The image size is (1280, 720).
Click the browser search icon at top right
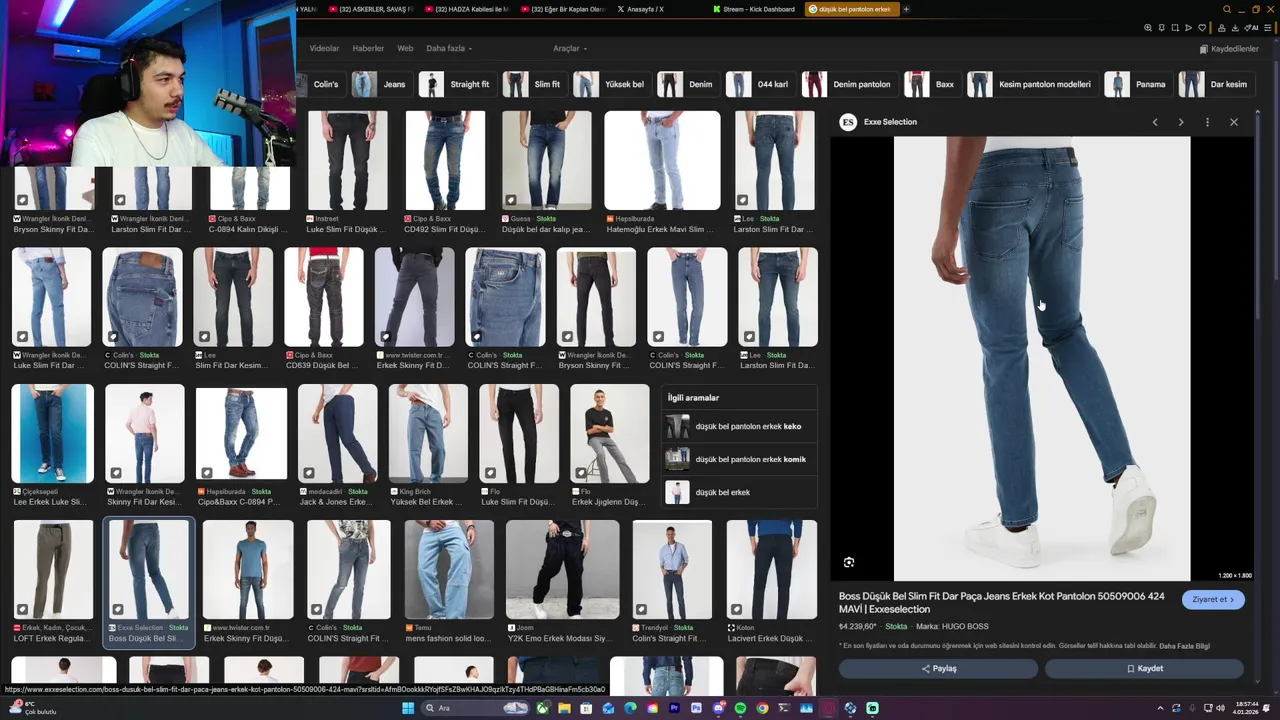1227,9
